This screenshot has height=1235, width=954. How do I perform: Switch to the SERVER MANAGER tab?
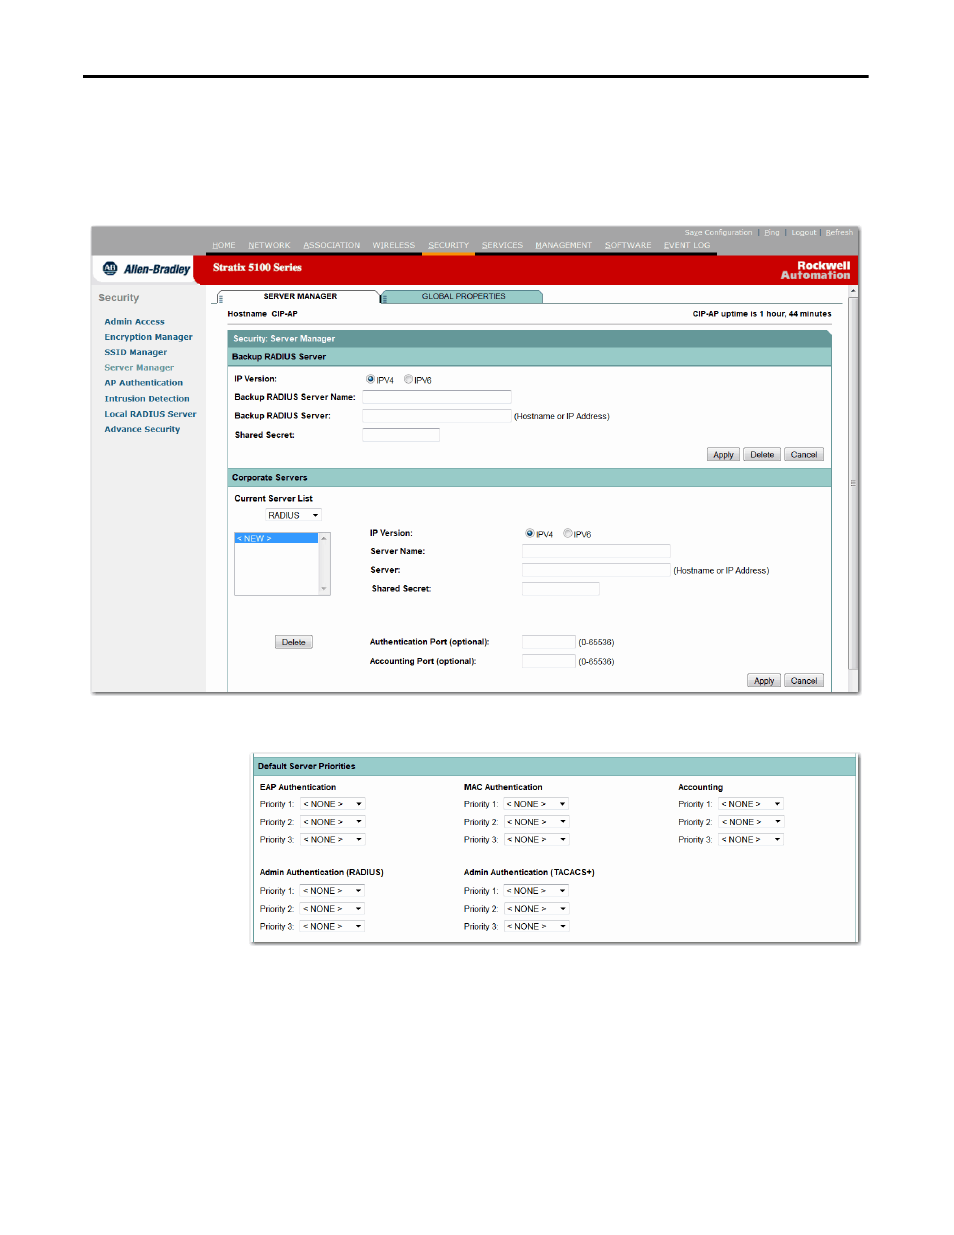click(x=300, y=296)
